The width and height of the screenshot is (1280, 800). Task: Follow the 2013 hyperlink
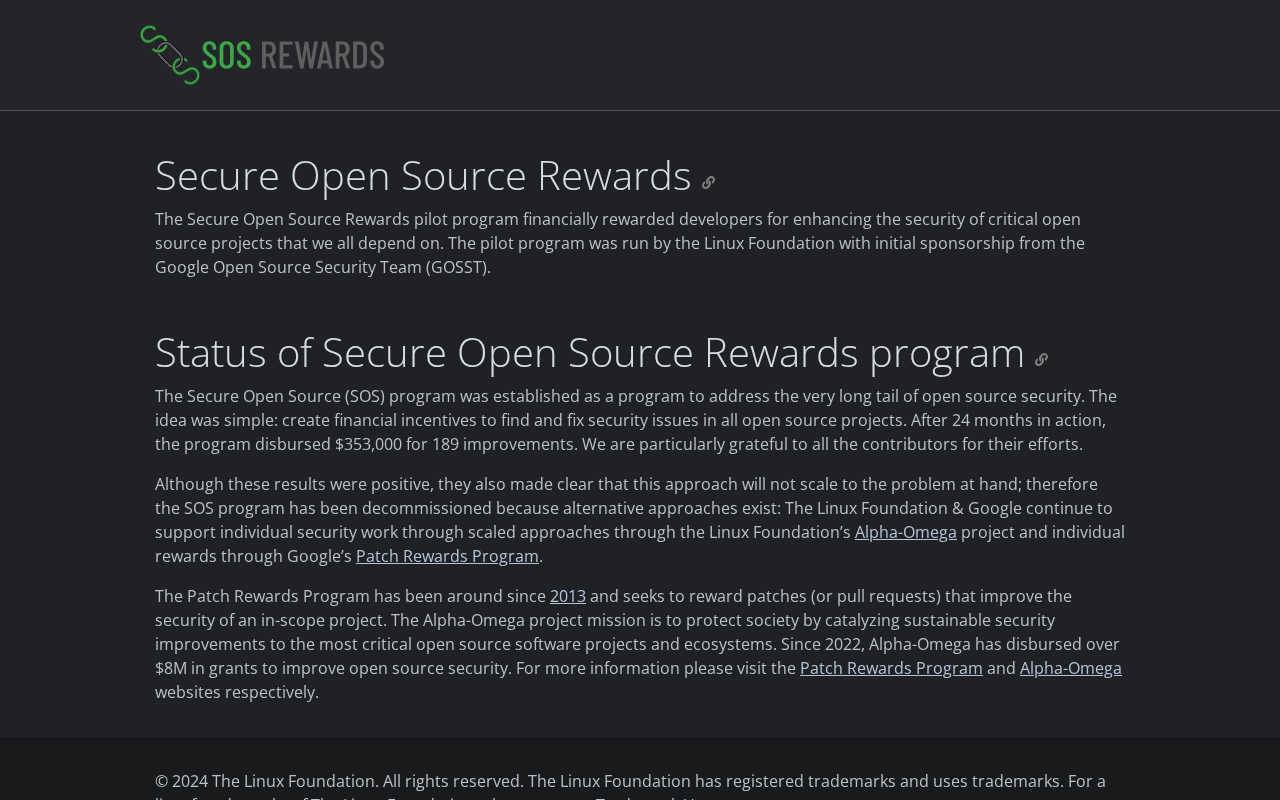coord(568,596)
